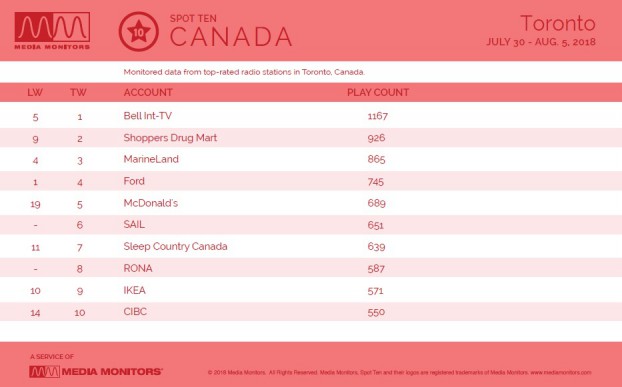This screenshot has width=622, height=387.
Task: Select the IKEA account row
Action: point(311,290)
